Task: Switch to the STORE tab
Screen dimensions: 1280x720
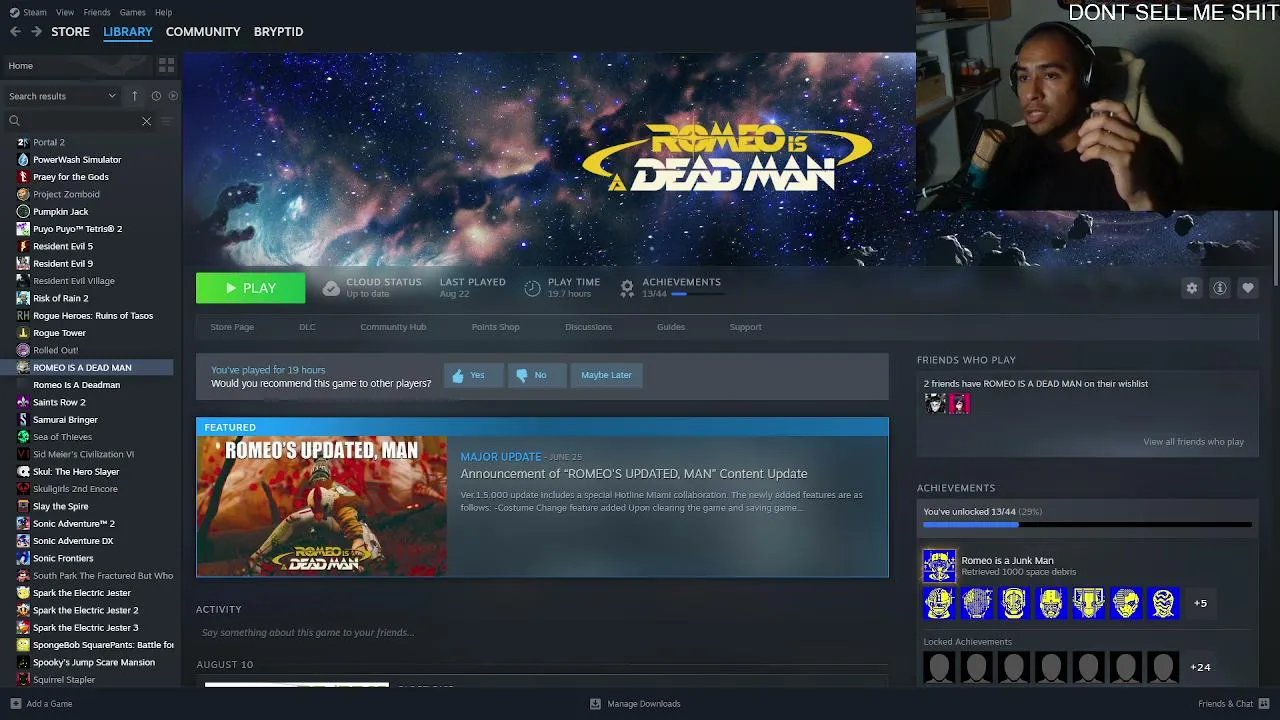Action: click(x=70, y=32)
